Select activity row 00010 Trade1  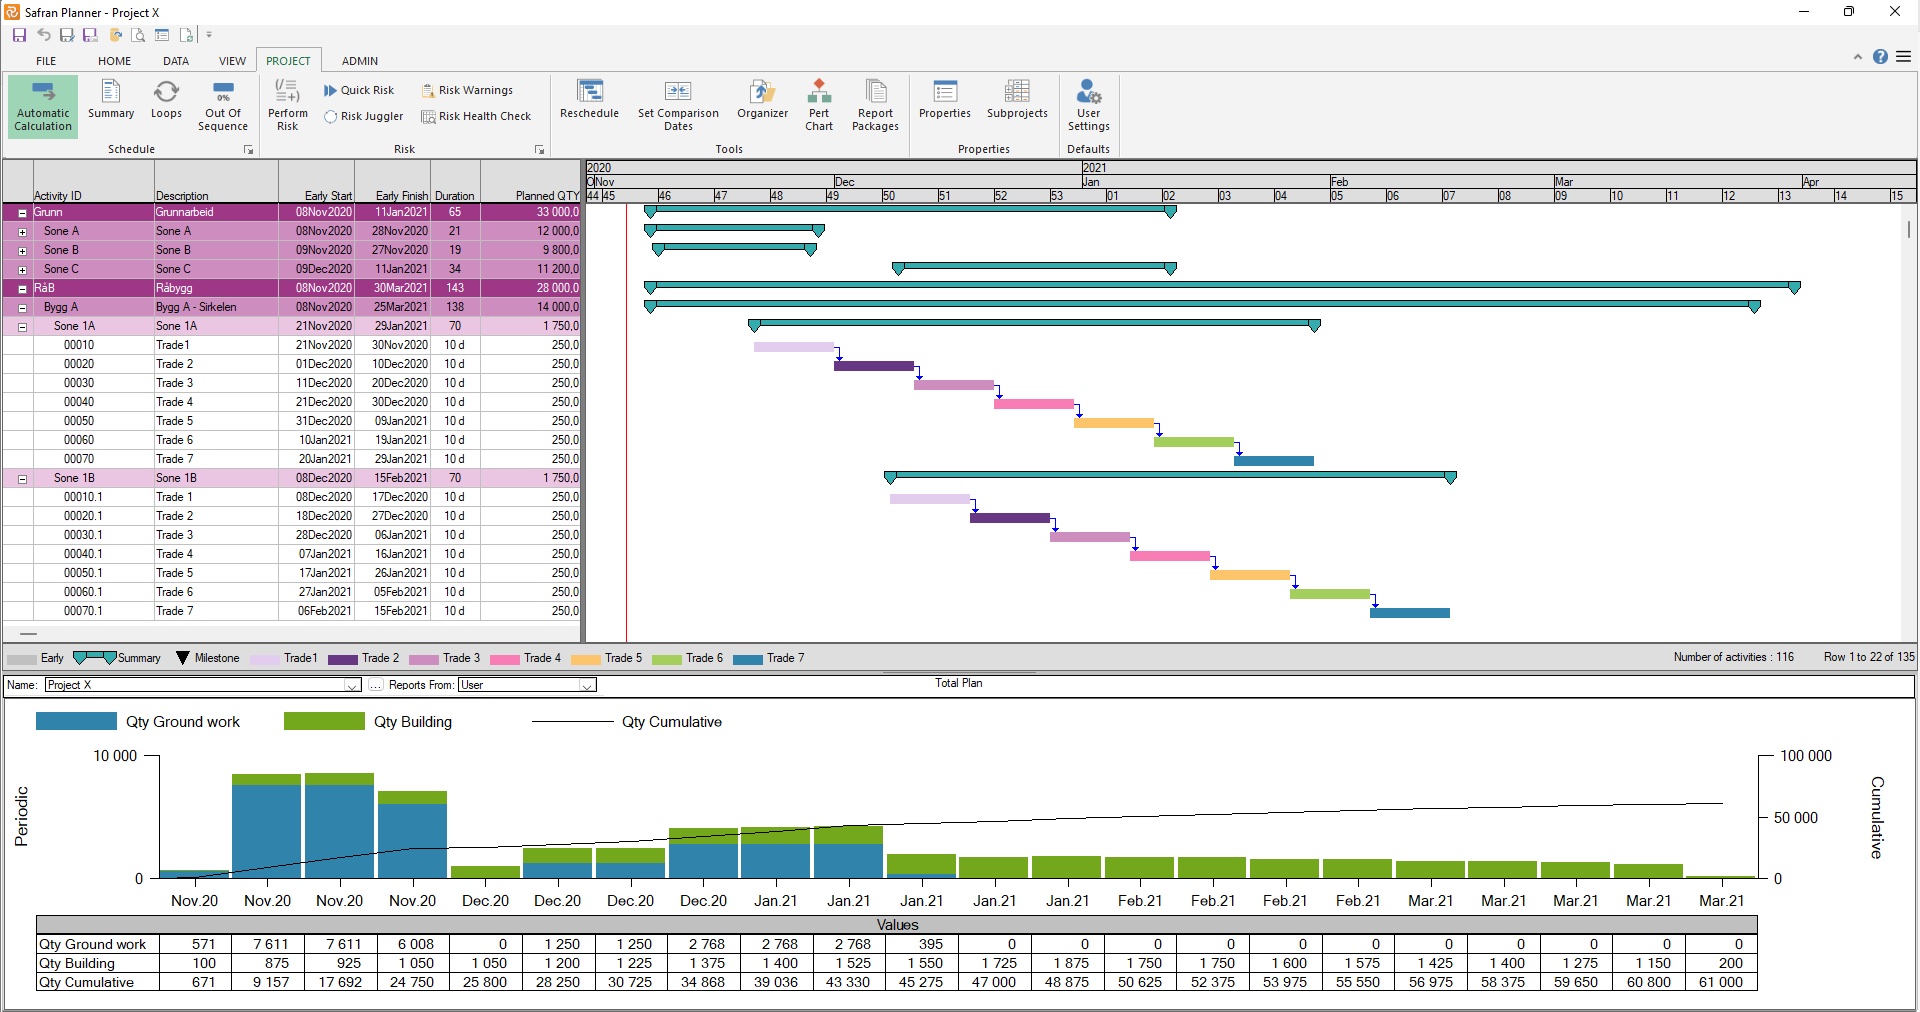tap(291, 345)
